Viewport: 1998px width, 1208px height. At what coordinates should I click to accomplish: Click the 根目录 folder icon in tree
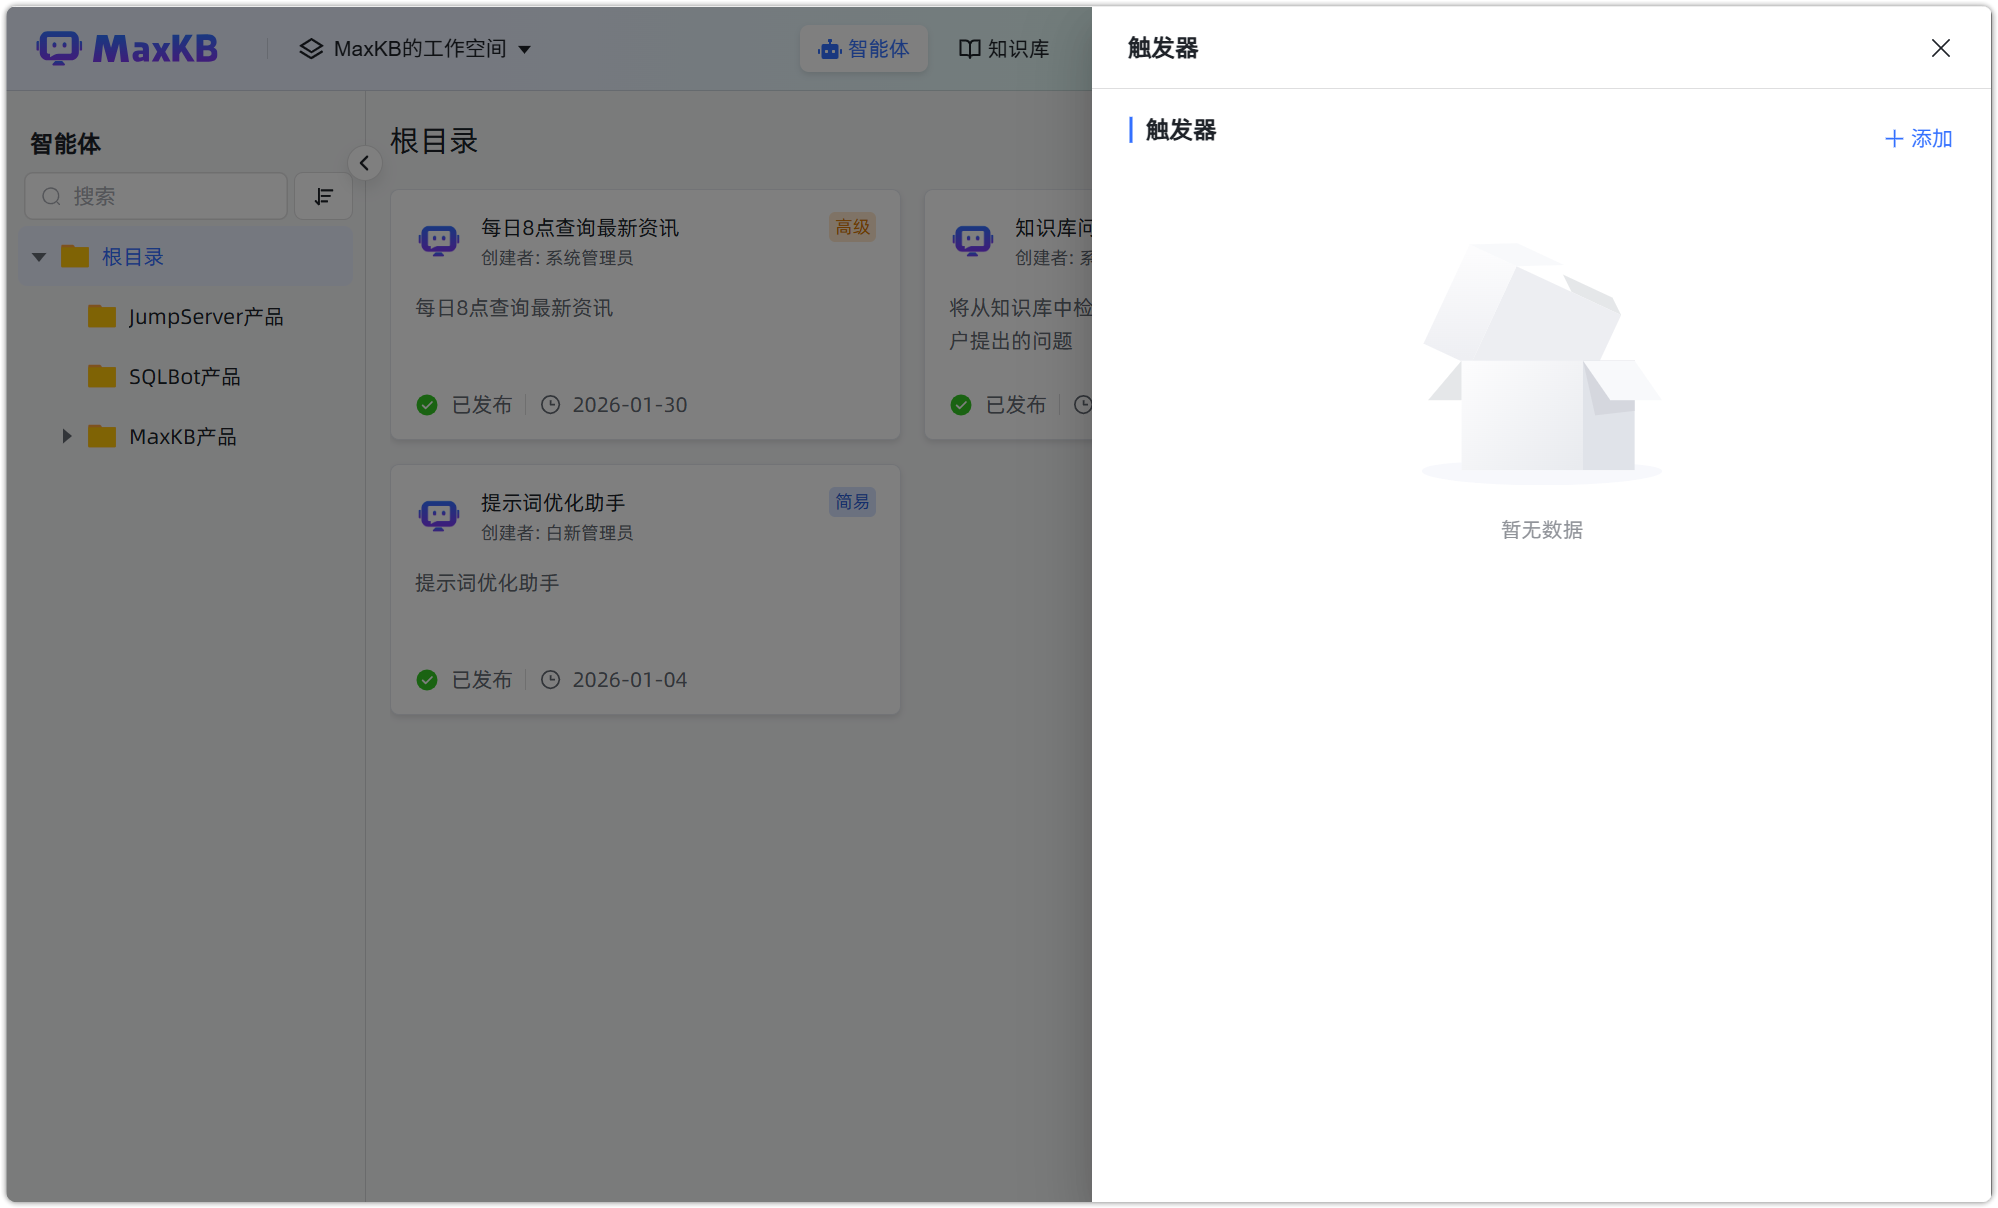point(76,256)
